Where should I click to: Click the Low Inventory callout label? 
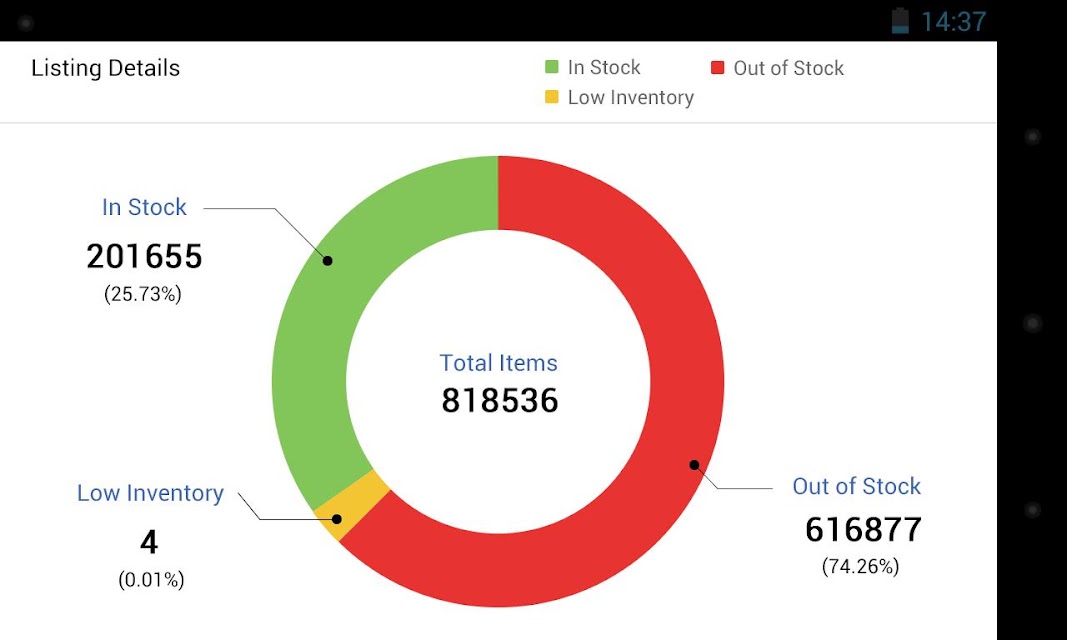coord(150,493)
